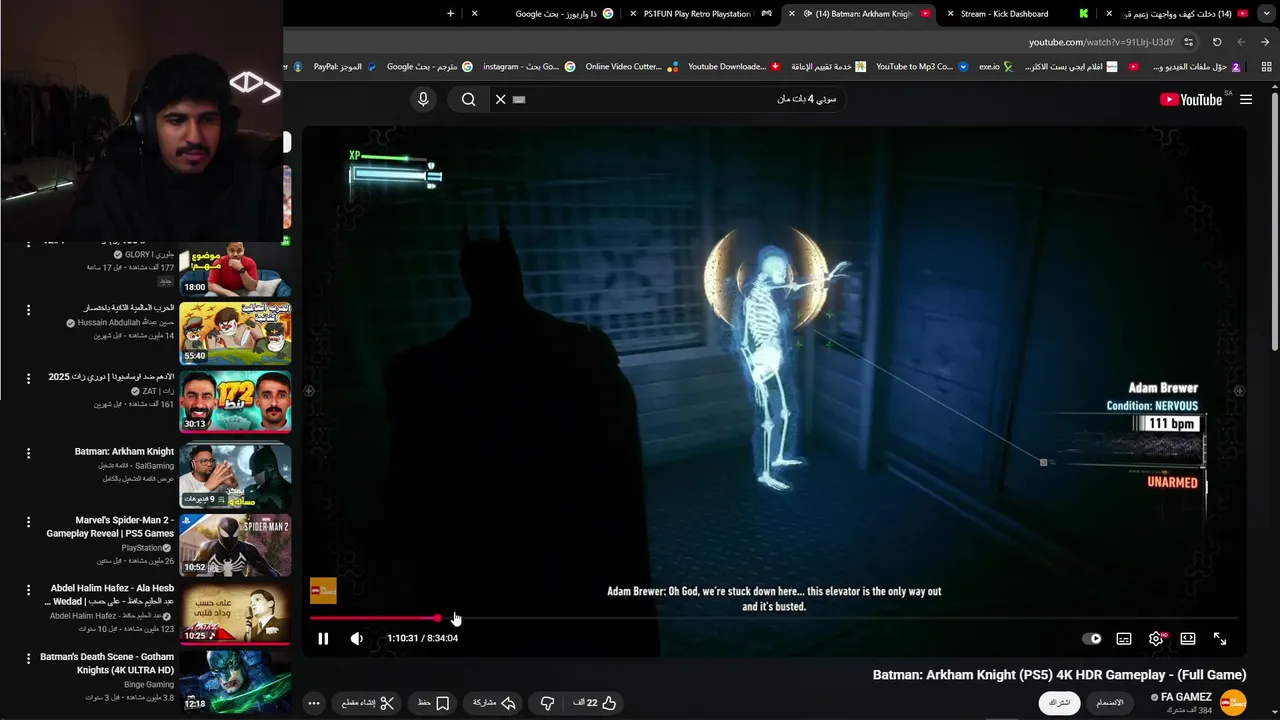Image resolution: width=1280 pixels, height=720 pixels.
Task: Open the Marvel's Spider-Man 2 video thumbnail
Action: pyautogui.click(x=235, y=545)
